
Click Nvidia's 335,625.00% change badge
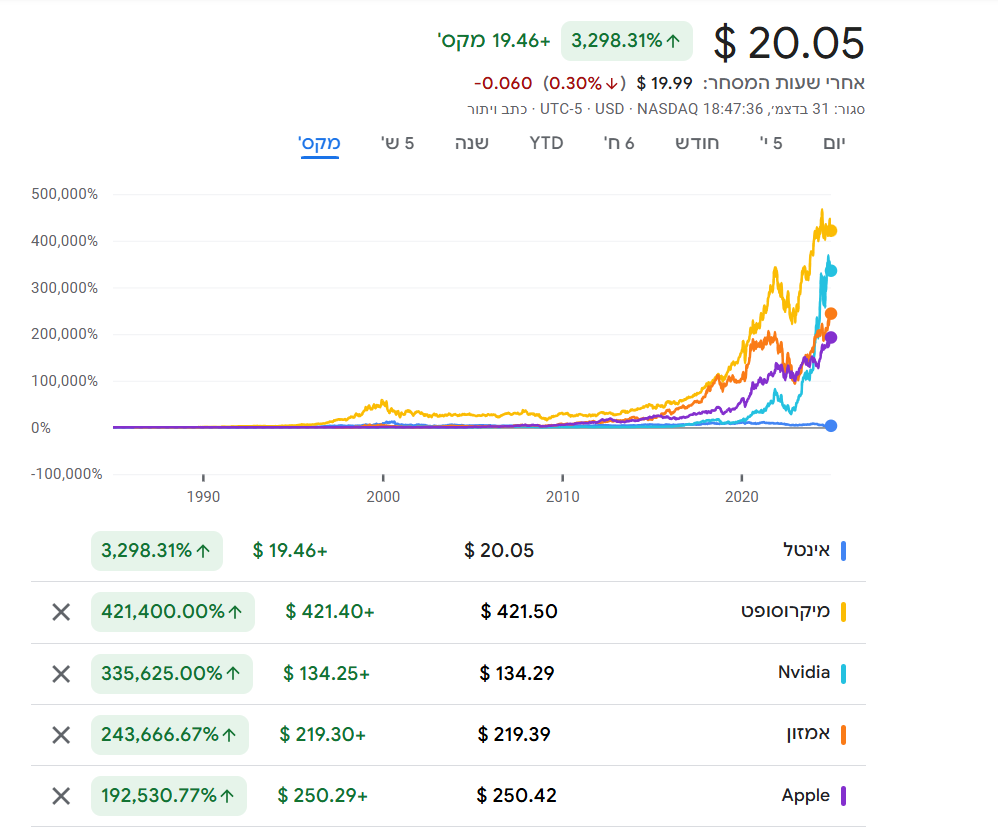click(x=171, y=674)
